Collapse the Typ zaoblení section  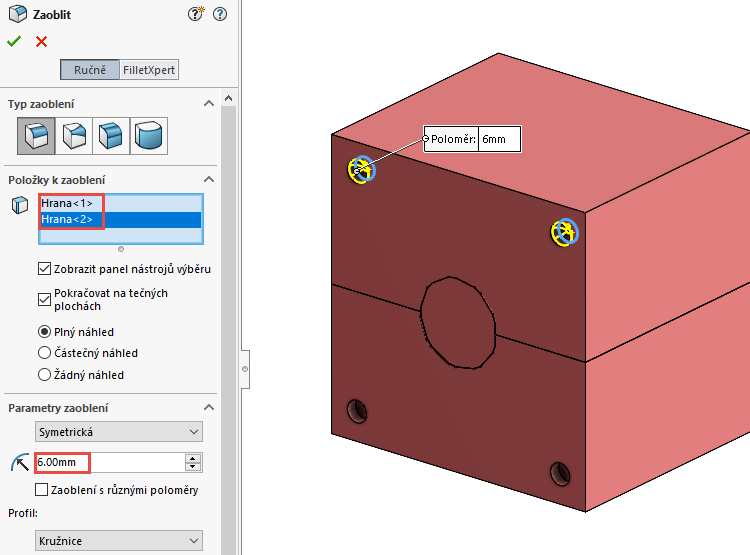(x=209, y=103)
